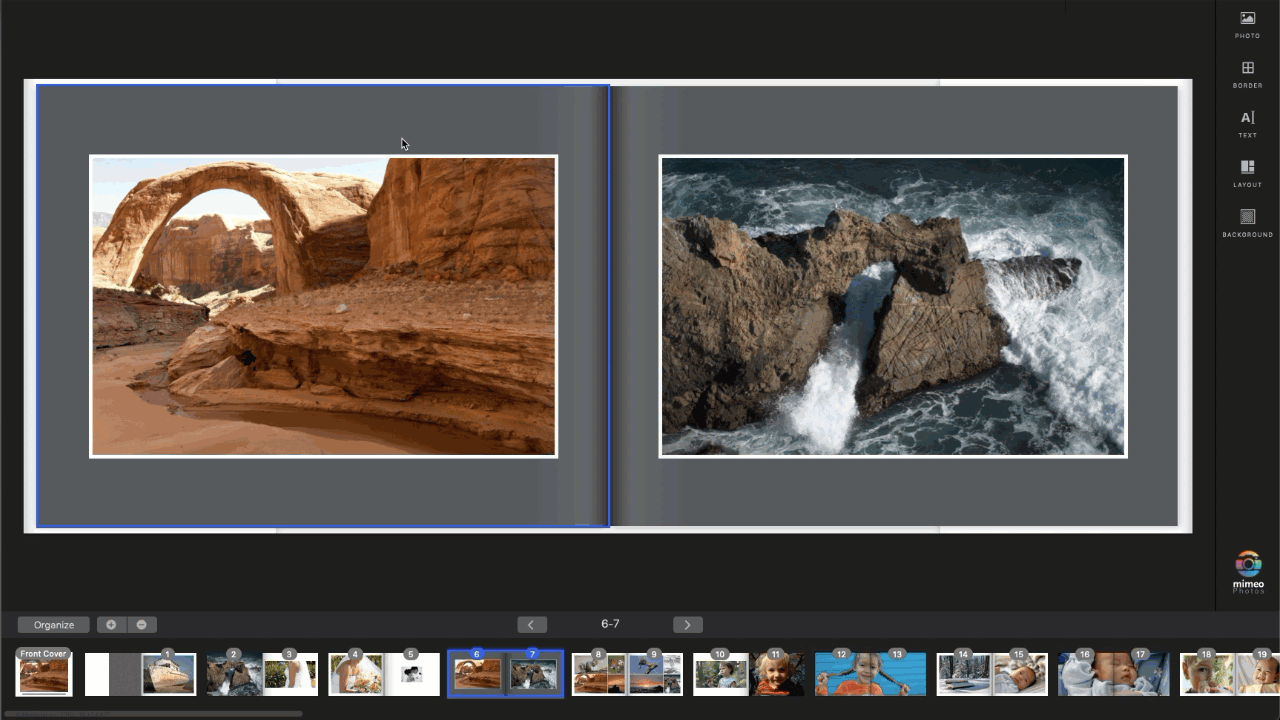Select the page 12 thumbnail
The width and height of the screenshot is (1280, 720).
pos(843,674)
